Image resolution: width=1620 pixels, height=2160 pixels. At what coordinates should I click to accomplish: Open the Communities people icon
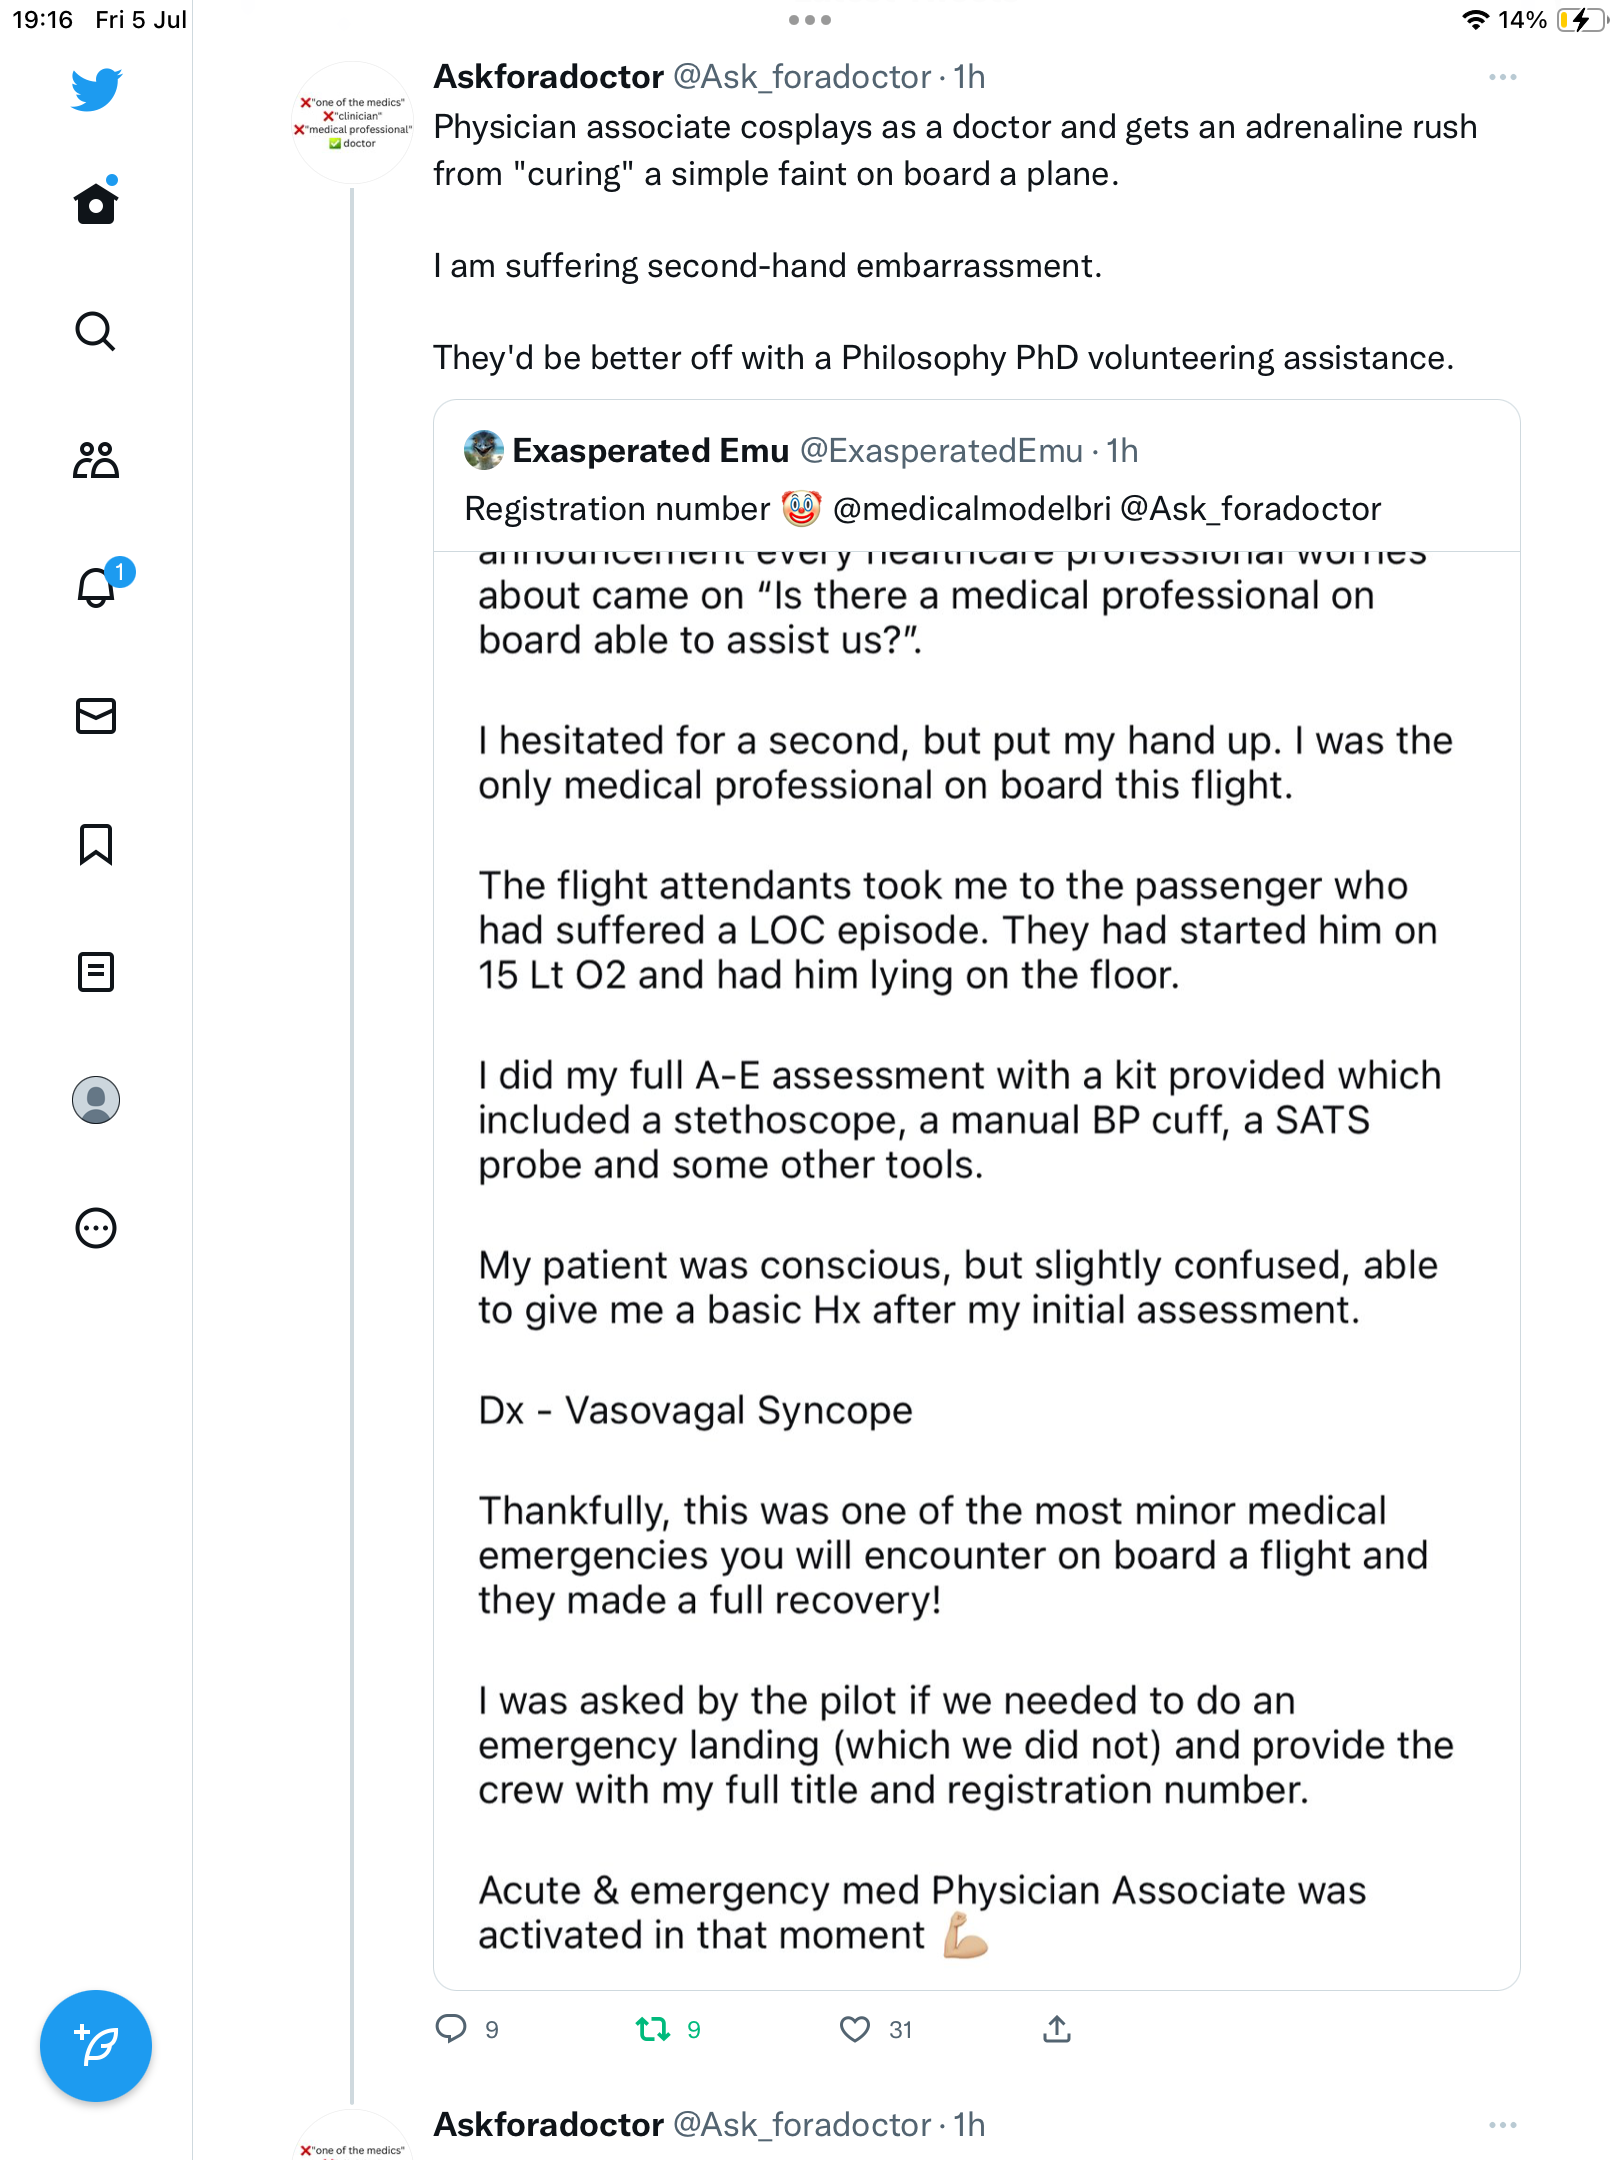coord(96,460)
